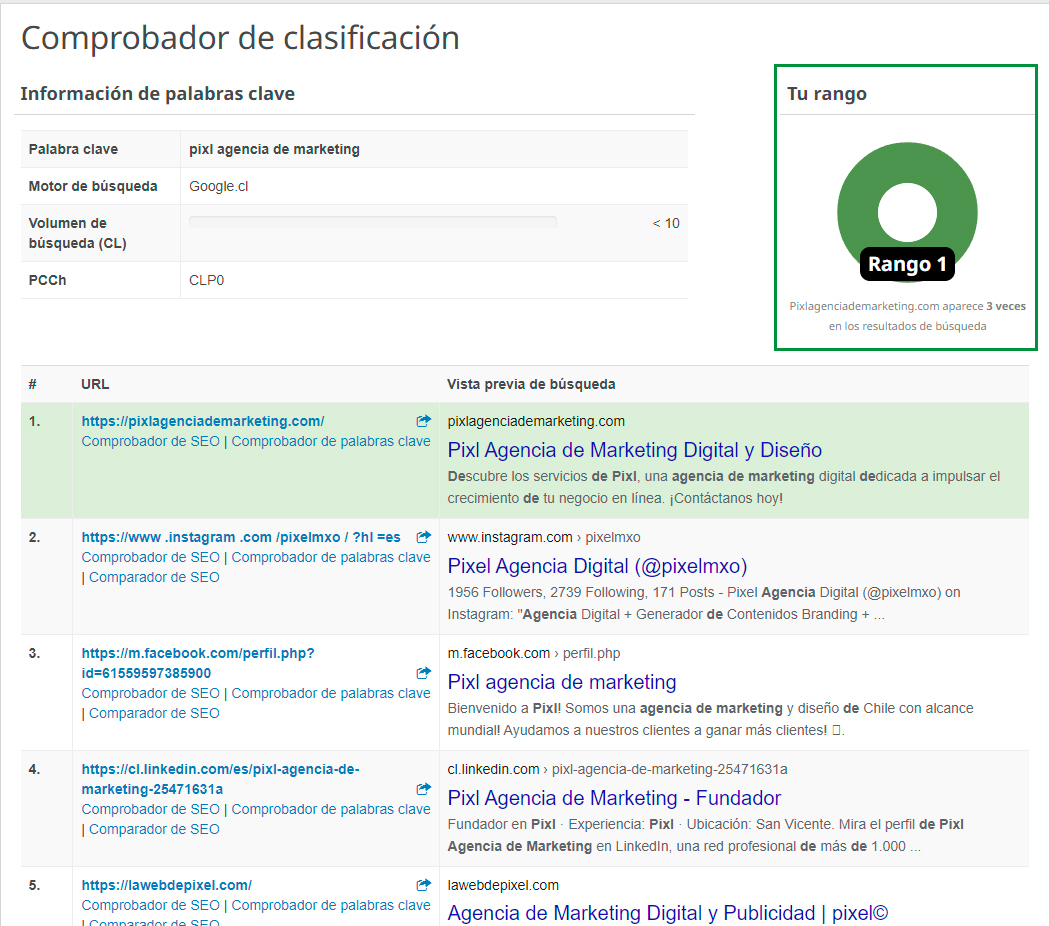Click Pixlagenciademarketing.com aparece 3 veces text
The height and width of the screenshot is (926, 1049).
pos(907,306)
